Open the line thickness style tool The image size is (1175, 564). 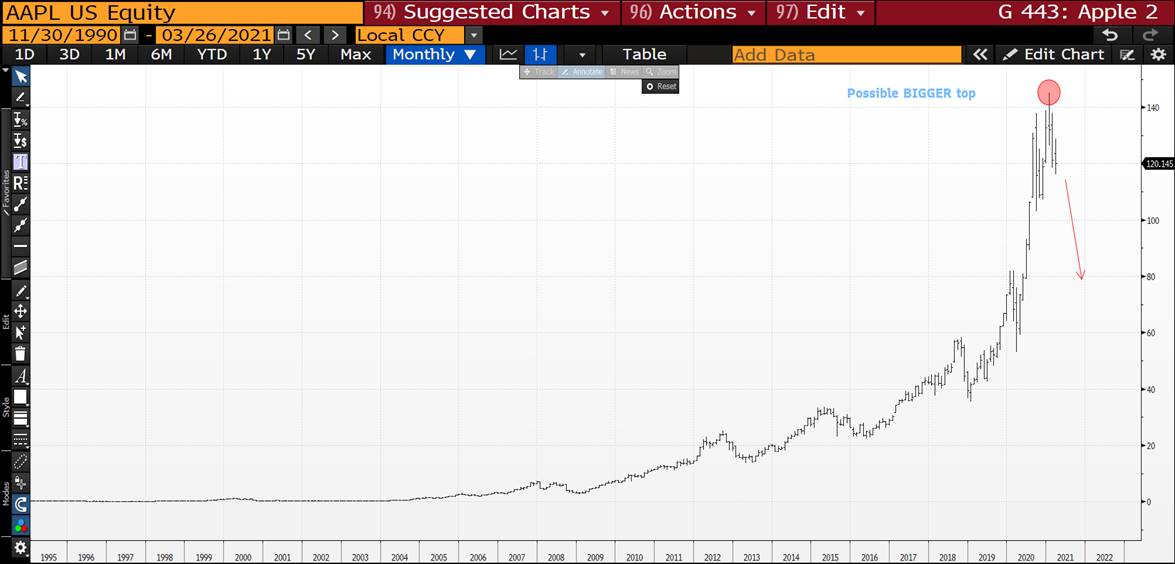coord(20,419)
